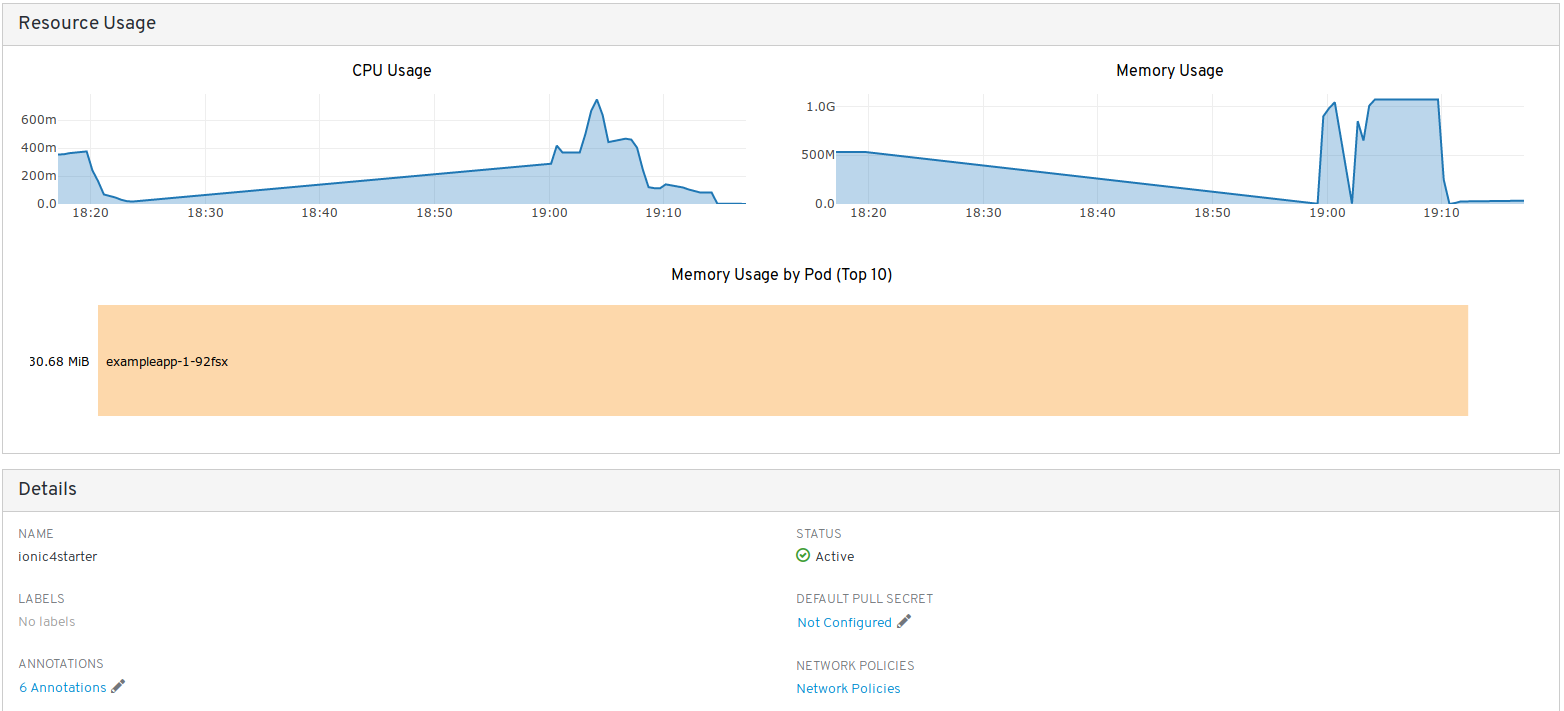Click the No labels placeholder text

click(x=47, y=622)
